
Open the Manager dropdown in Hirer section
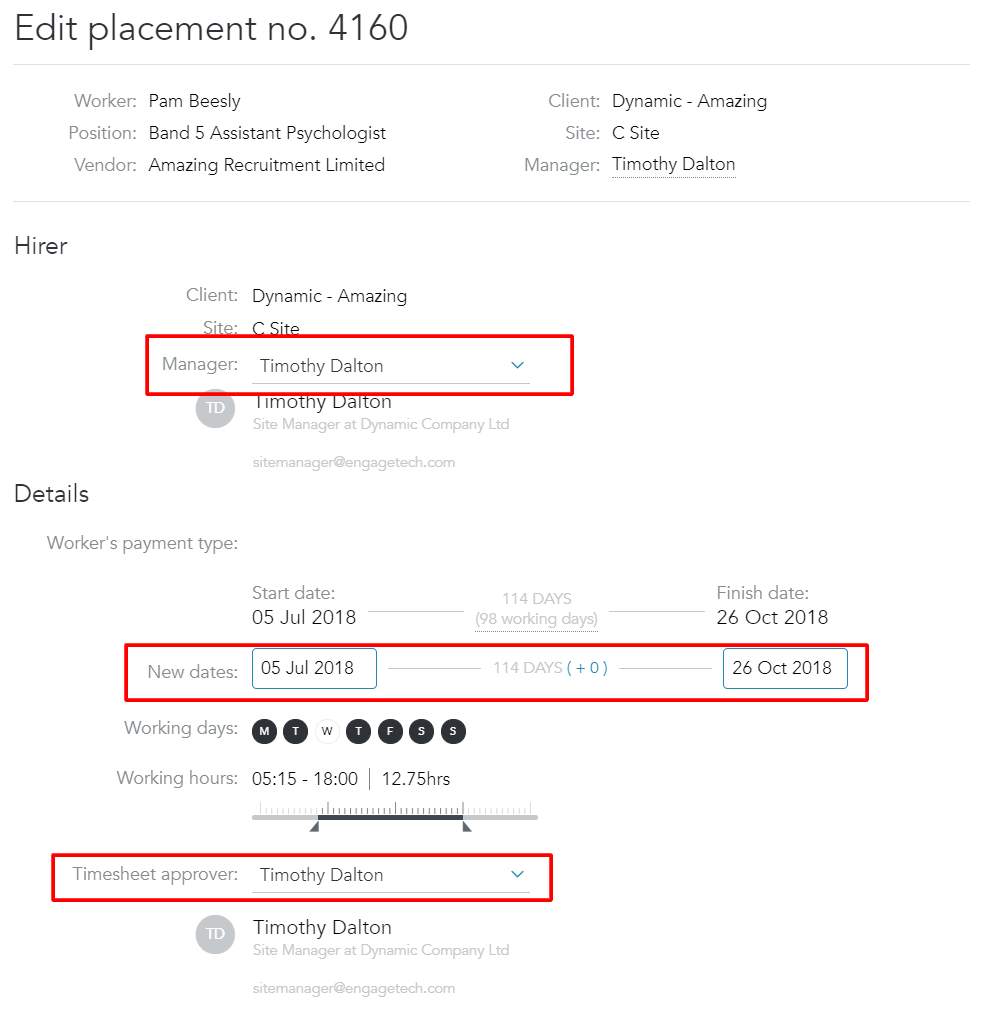[x=391, y=366]
